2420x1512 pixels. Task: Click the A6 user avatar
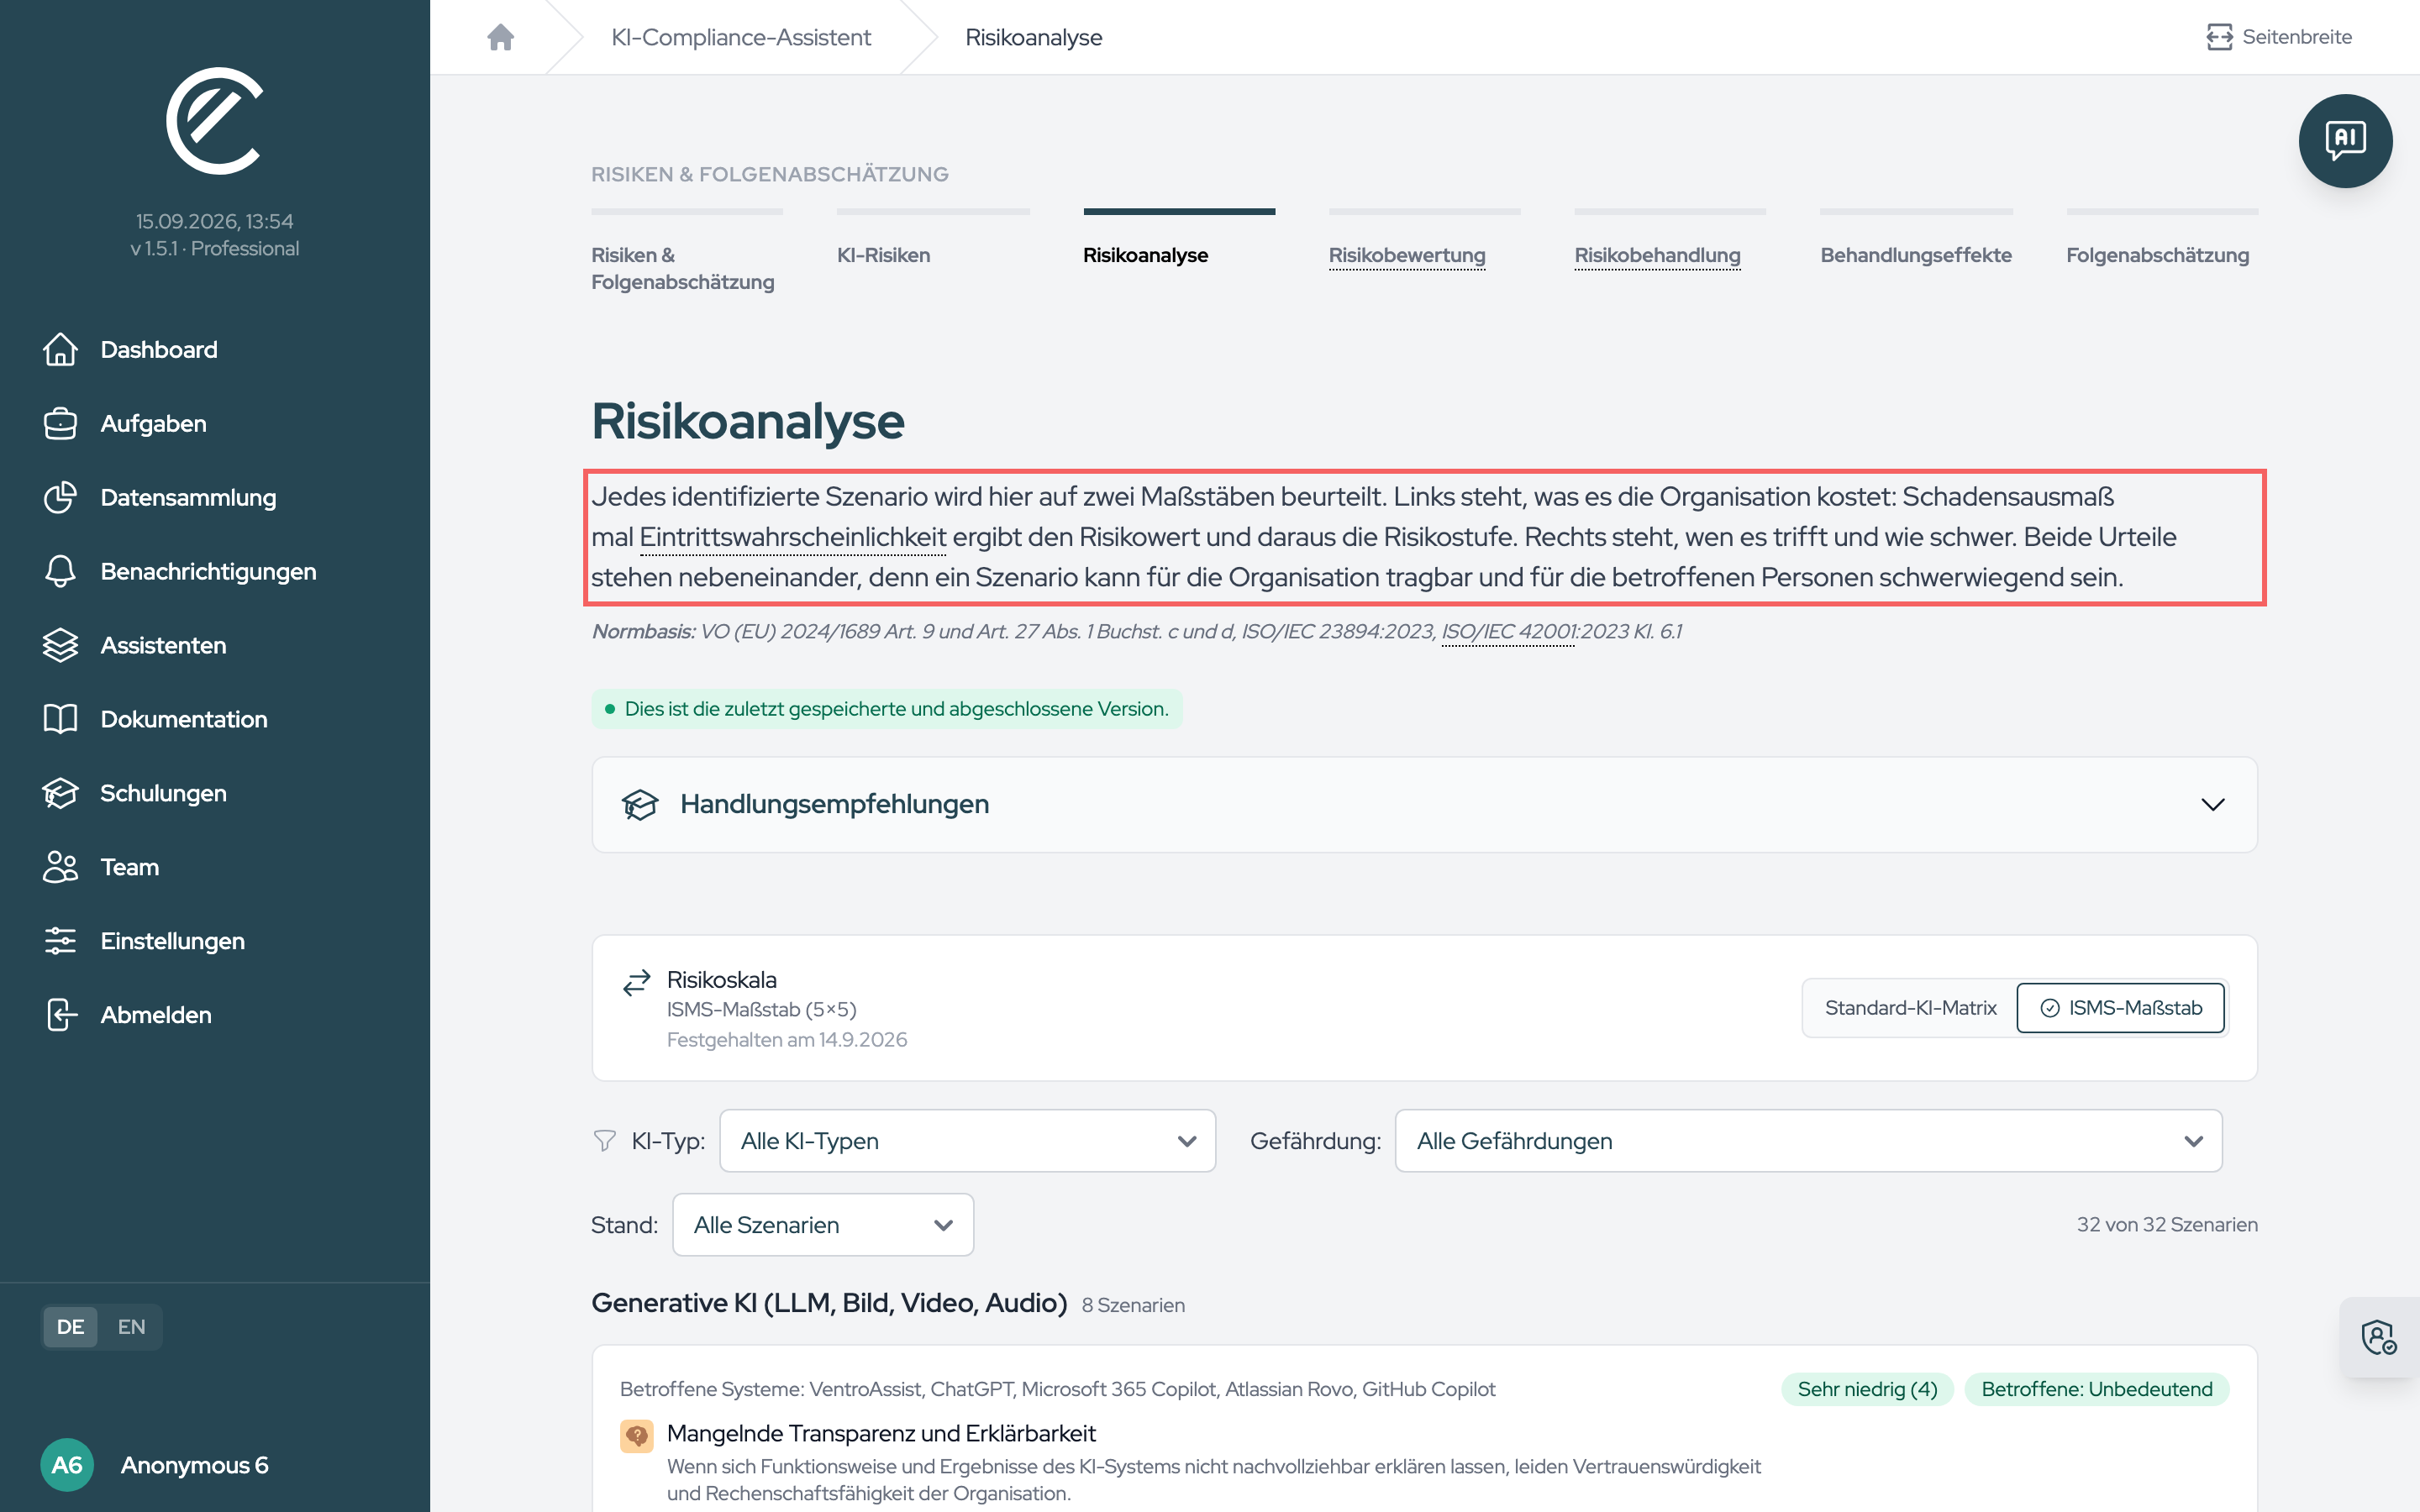tap(67, 1465)
